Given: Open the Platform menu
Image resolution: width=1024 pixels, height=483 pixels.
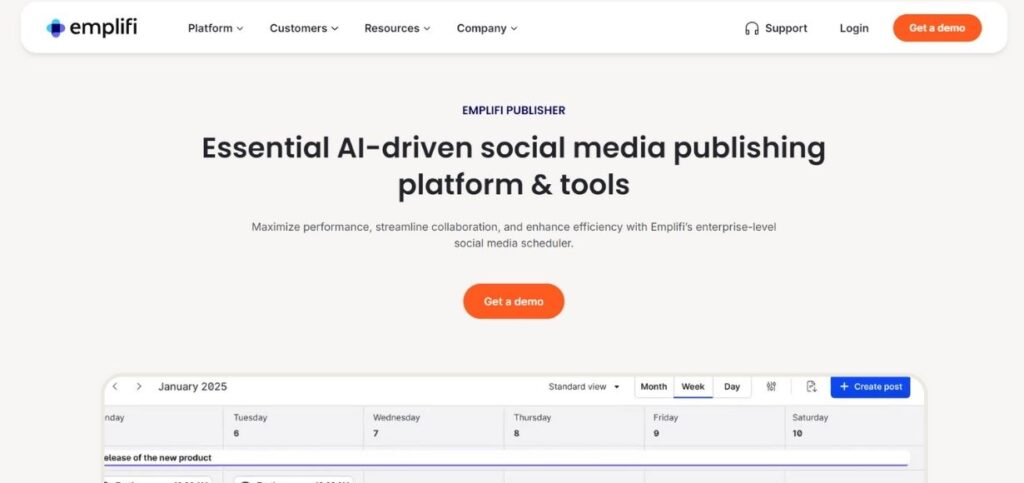Looking at the screenshot, I should coord(216,28).
